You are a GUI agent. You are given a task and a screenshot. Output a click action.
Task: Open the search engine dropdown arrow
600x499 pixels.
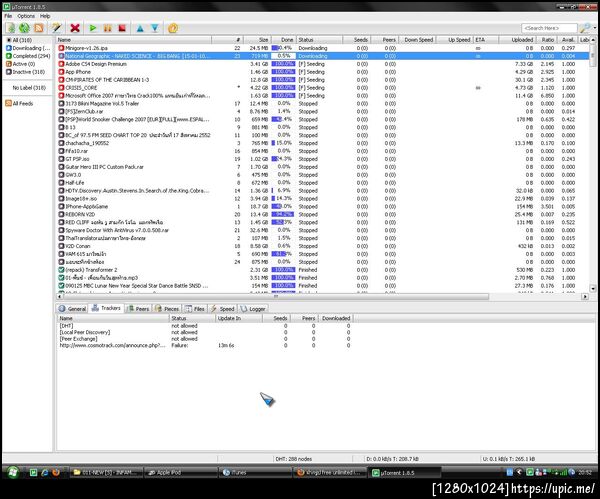coord(595,28)
